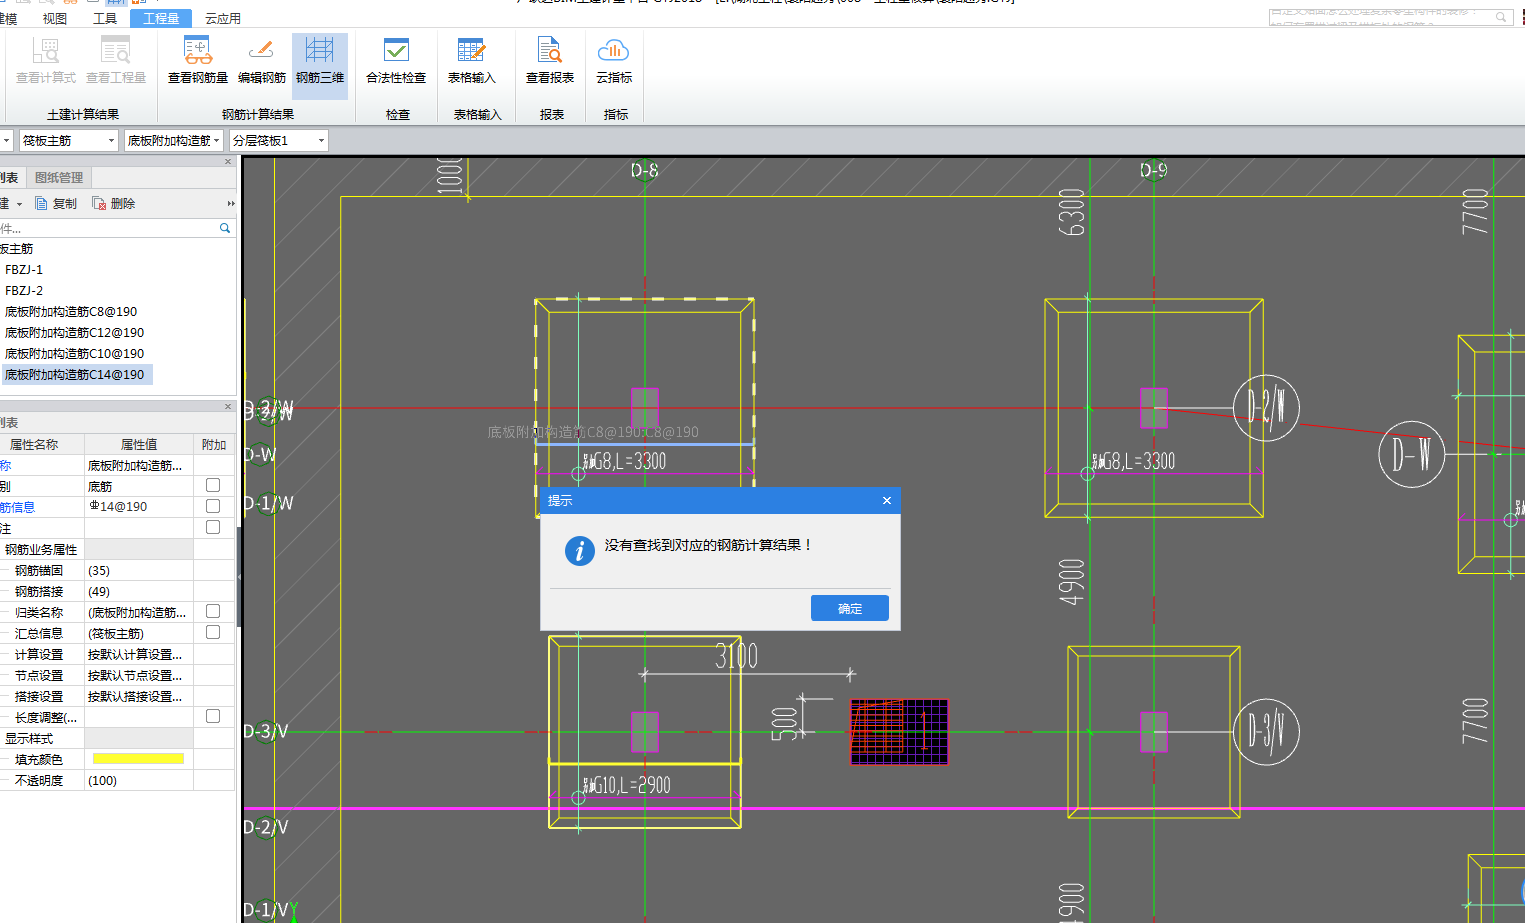Open 云指标 tool
The width and height of the screenshot is (1525, 923).
click(x=614, y=60)
